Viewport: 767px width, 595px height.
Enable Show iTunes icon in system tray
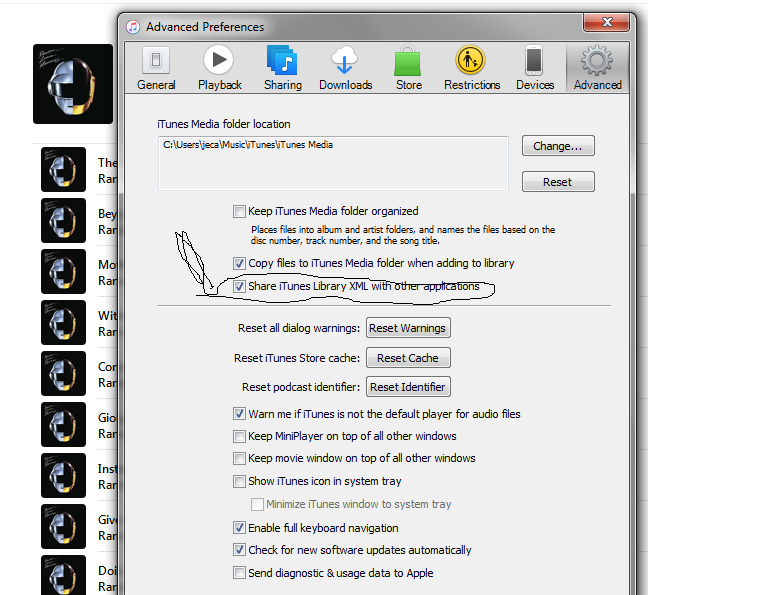click(x=239, y=481)
